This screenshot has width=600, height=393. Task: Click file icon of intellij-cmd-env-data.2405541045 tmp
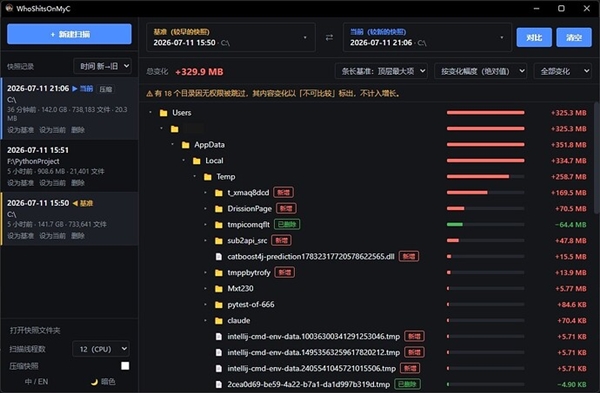click(219, 369)
